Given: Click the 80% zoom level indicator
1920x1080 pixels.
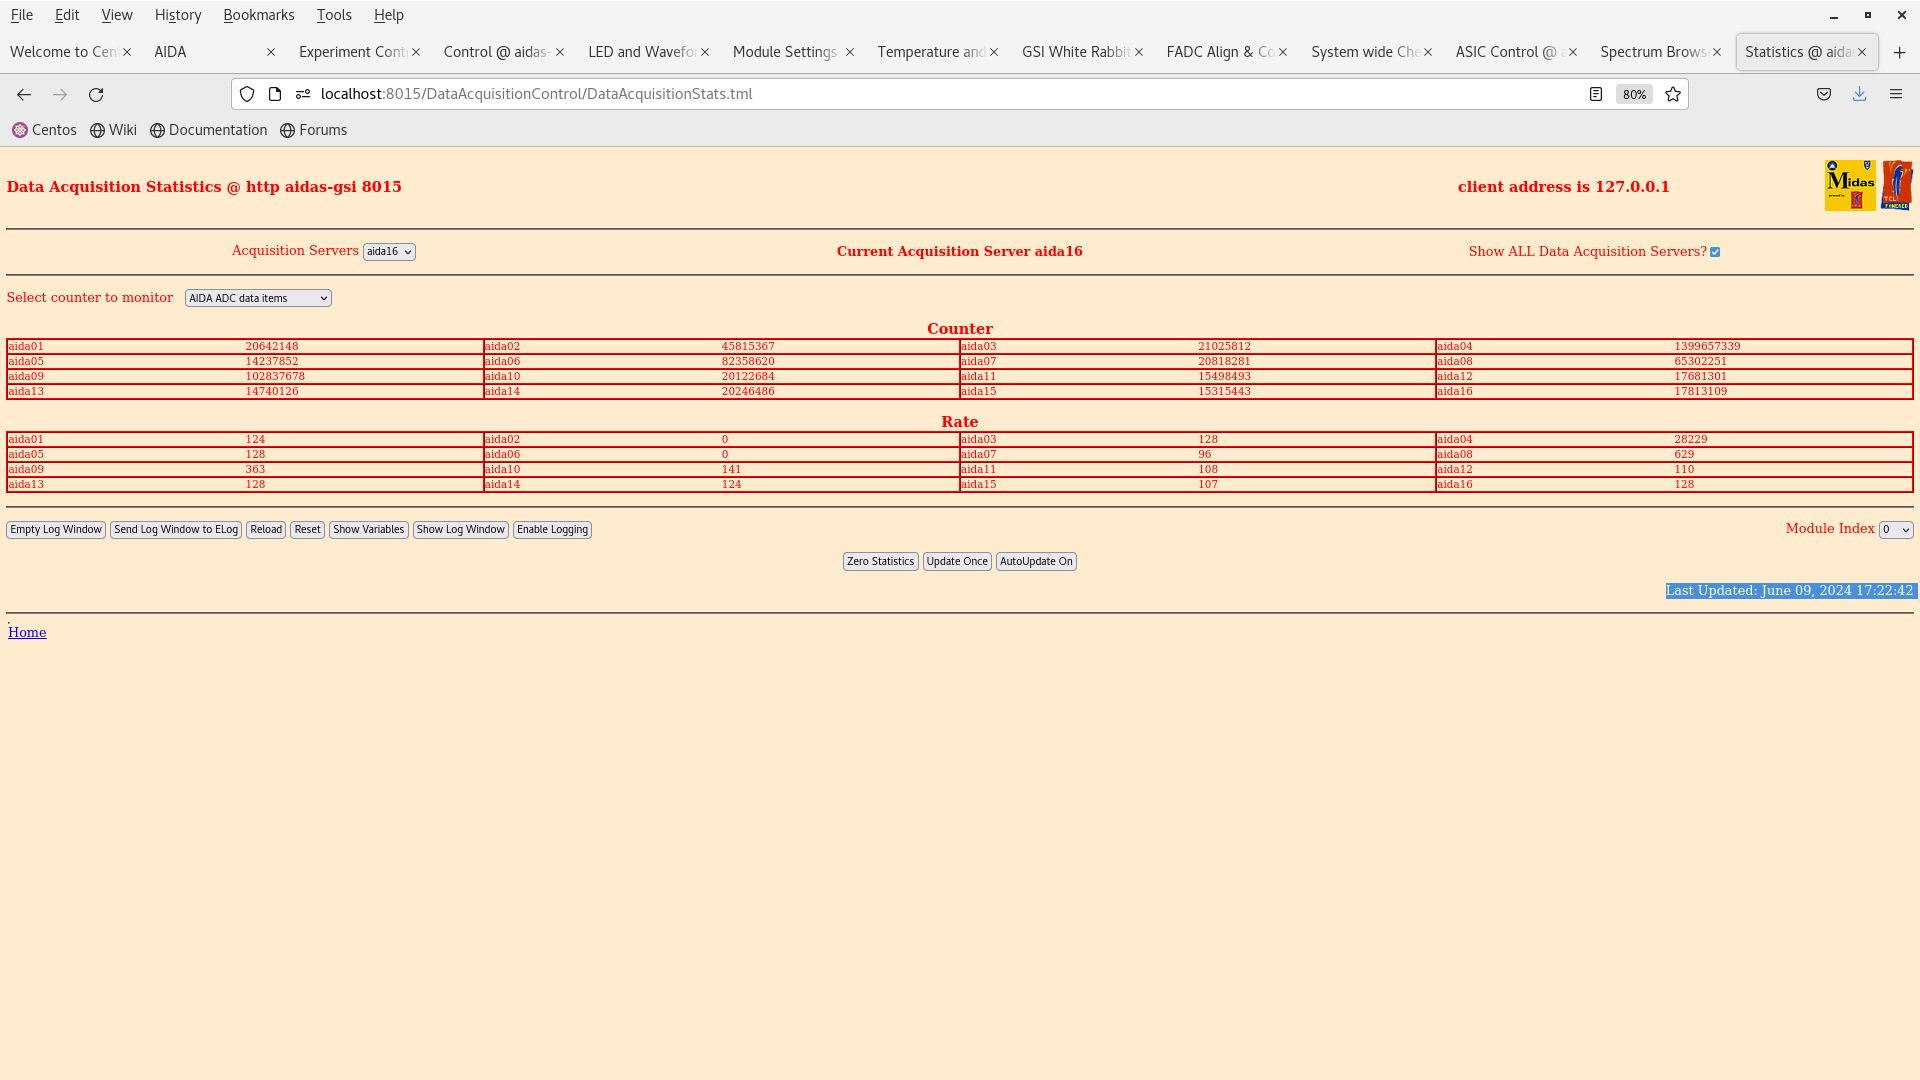Looking at the screenshot, I should click(1634, 94).
